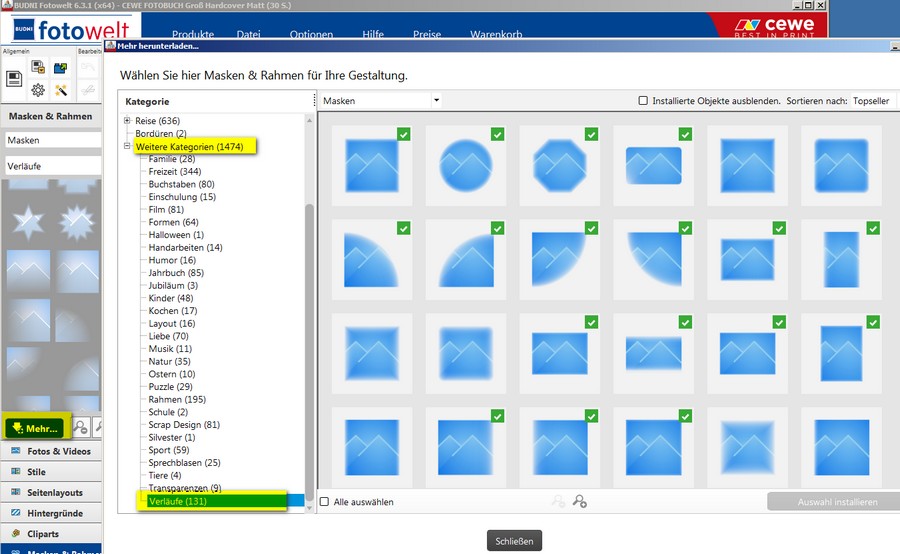Toggle checkmark on the circle mask thumbnail

(x=497, y=134)
